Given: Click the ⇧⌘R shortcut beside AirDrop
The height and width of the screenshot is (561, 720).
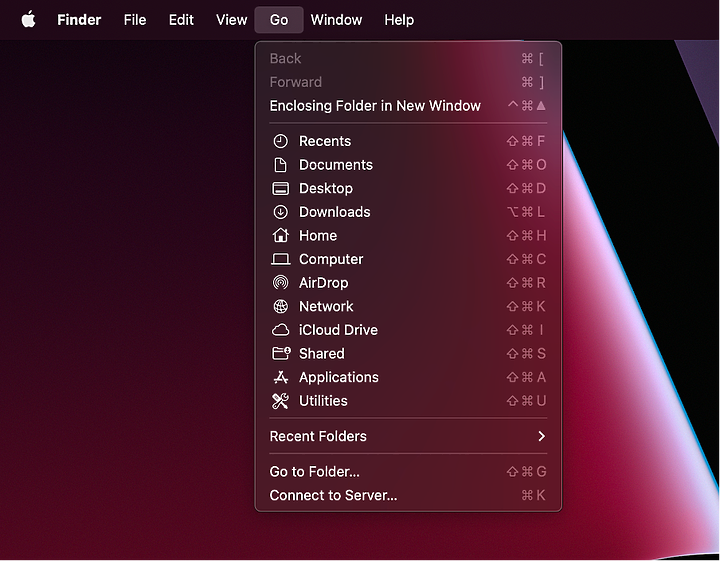Looking at the screenshot, I should coord(526,283).
